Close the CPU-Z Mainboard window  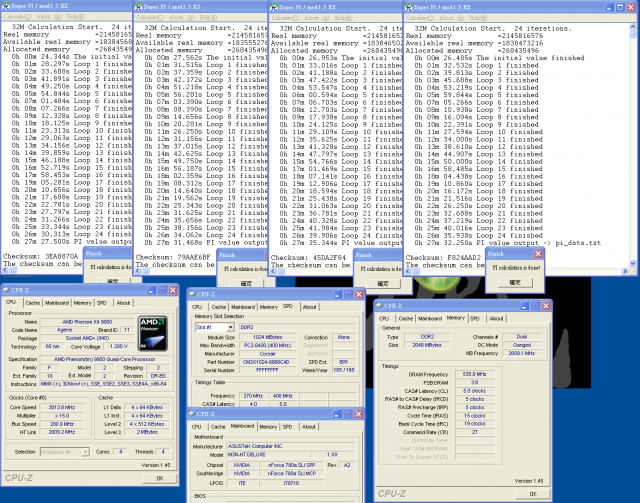point(358,414)
